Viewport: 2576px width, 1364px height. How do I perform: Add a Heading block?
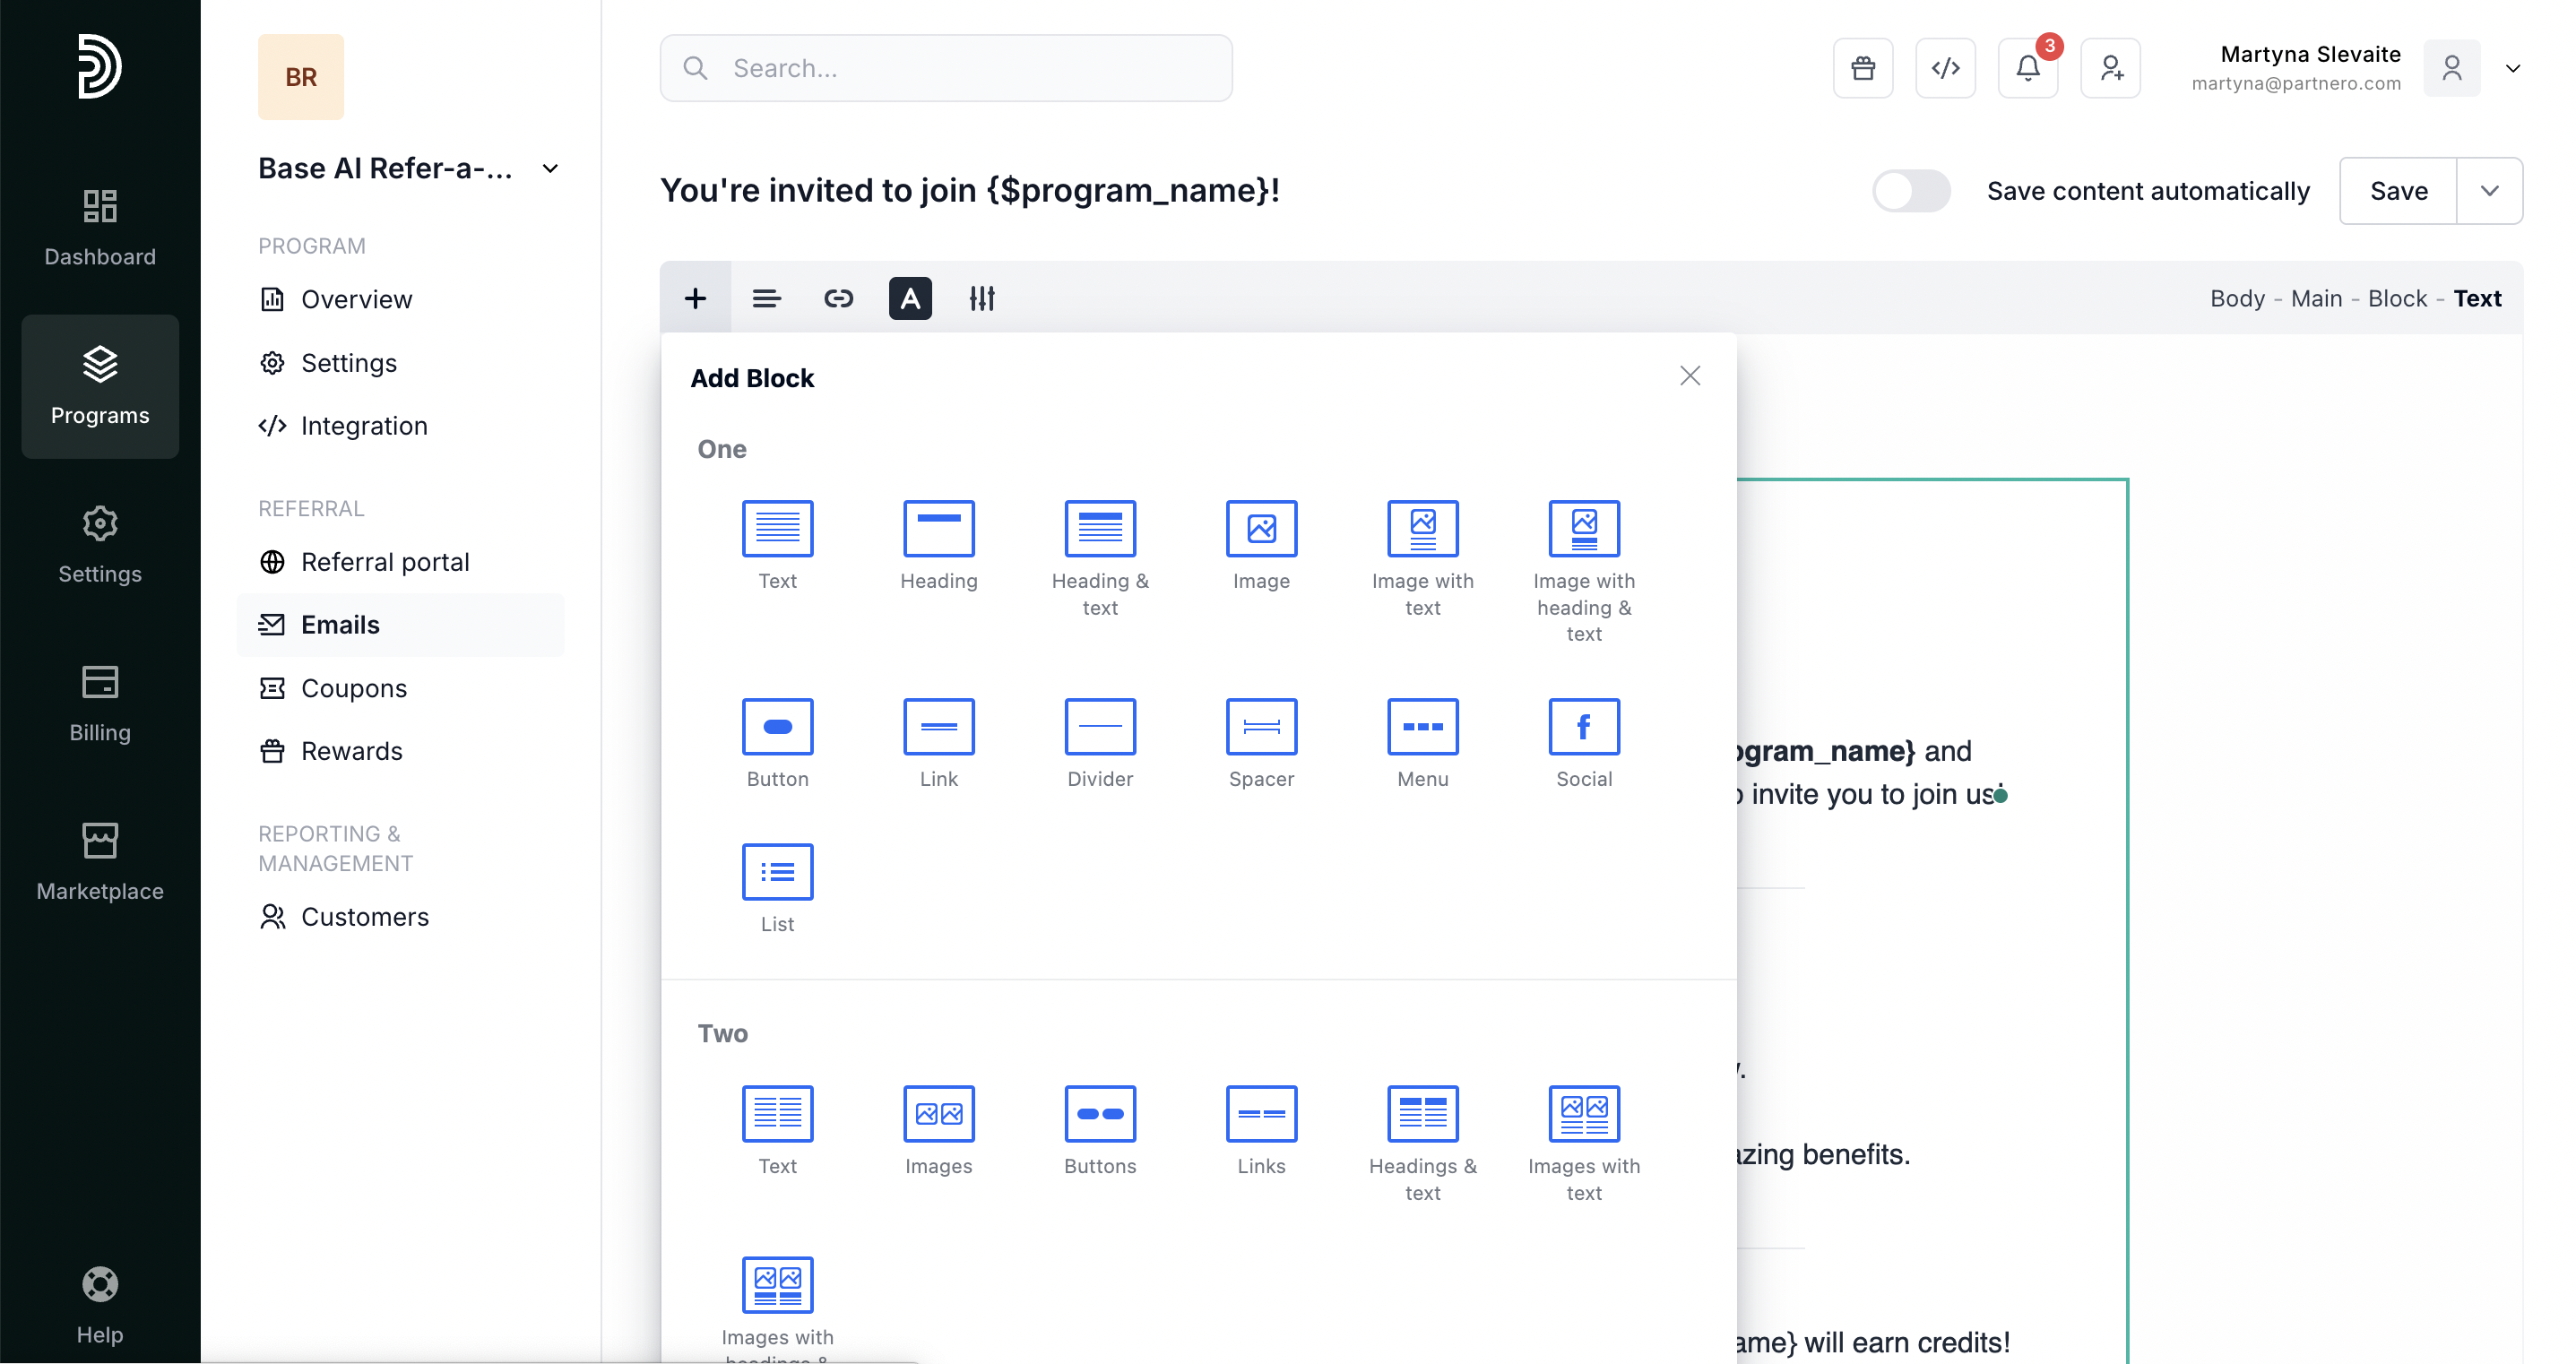tap(938, 528)
